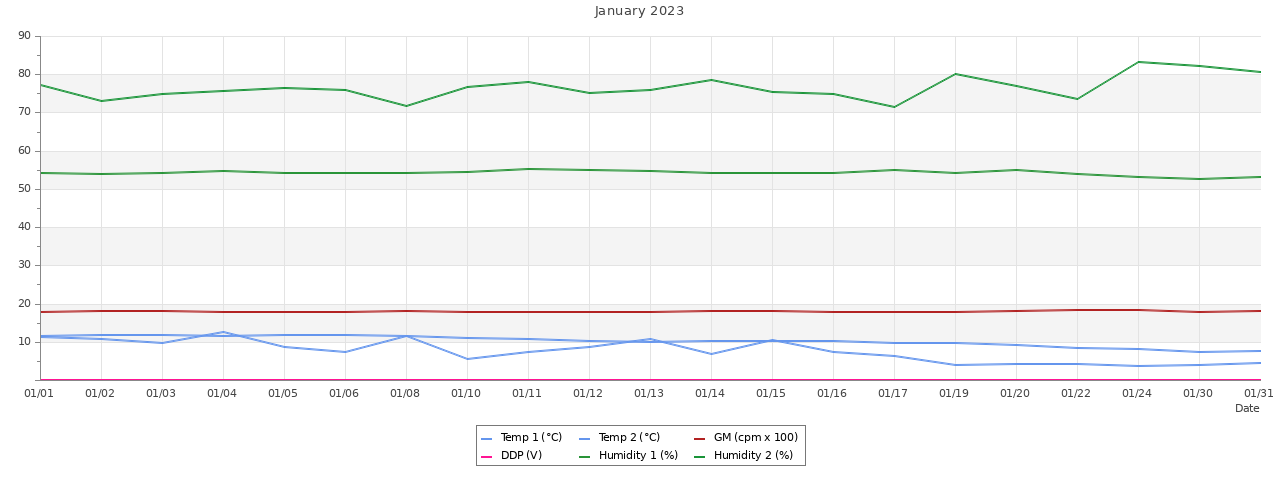This screenshot has height=500, width=1280.
Task: Click the dark red GM legend color marker
Action: (700, 439)
